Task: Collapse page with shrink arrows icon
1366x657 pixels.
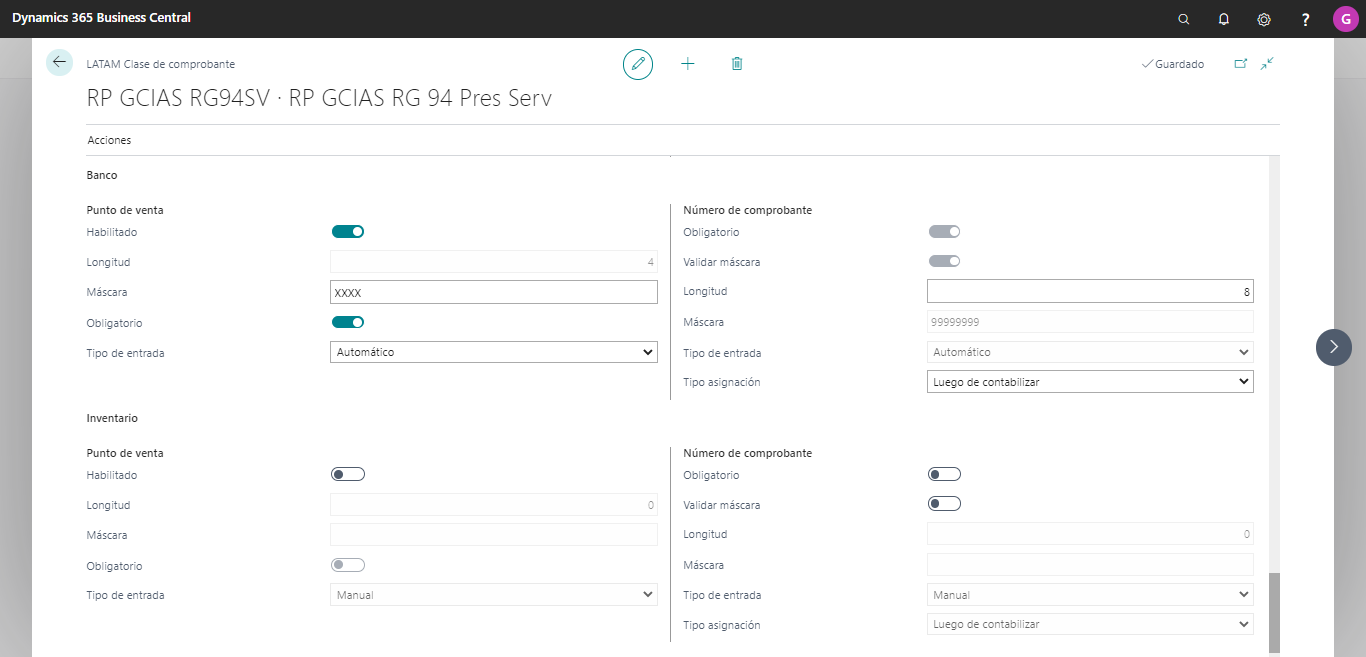Action: [x=1267, y=64]
